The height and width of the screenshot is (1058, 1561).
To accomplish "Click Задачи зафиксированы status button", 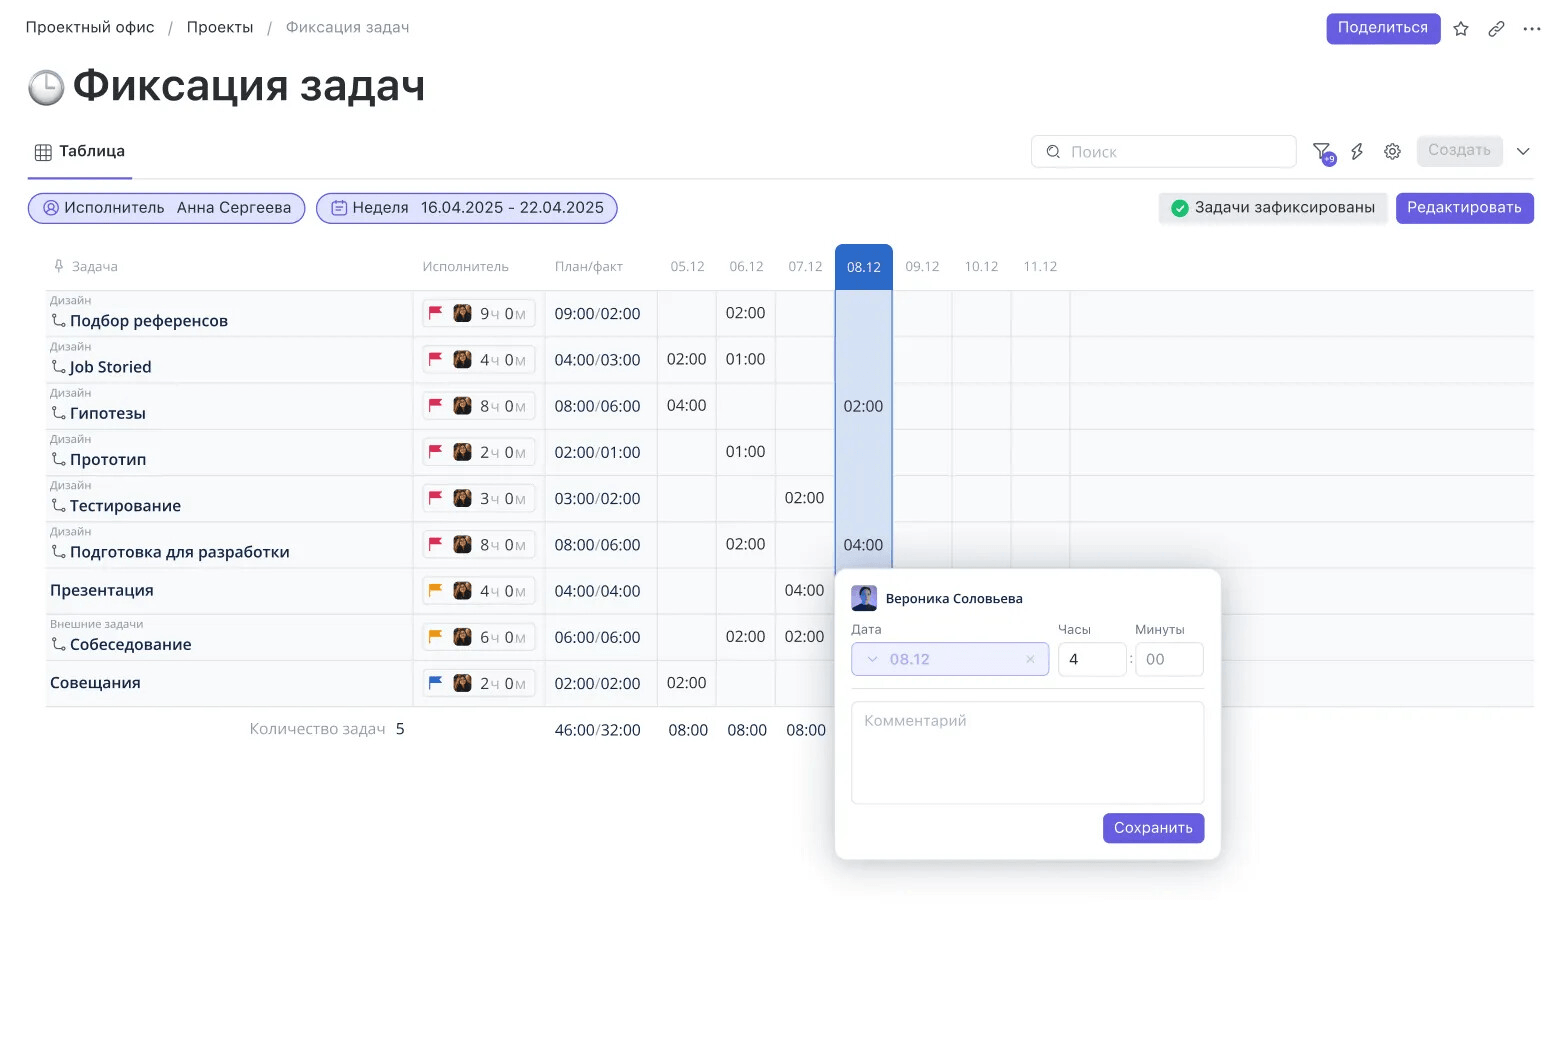I will pos(1273,208).
